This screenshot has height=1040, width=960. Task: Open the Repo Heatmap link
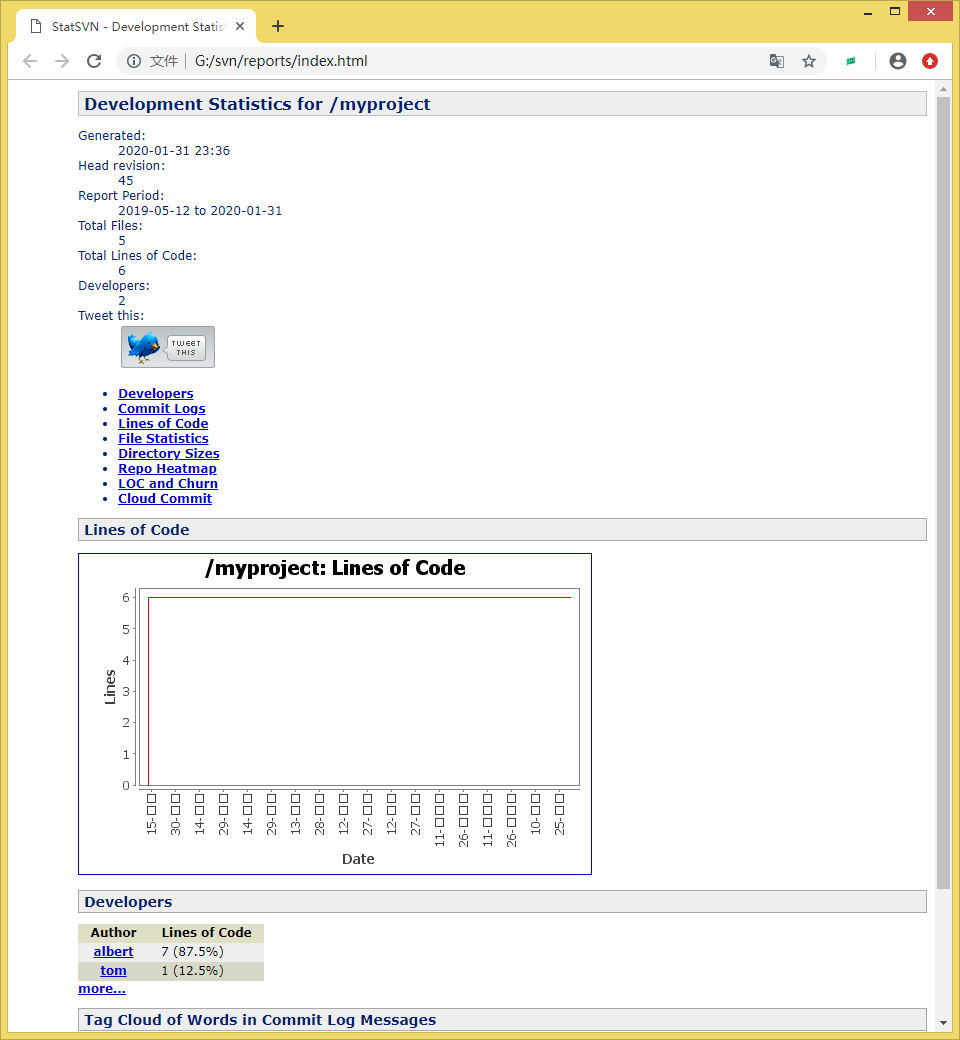coord(167,468)
